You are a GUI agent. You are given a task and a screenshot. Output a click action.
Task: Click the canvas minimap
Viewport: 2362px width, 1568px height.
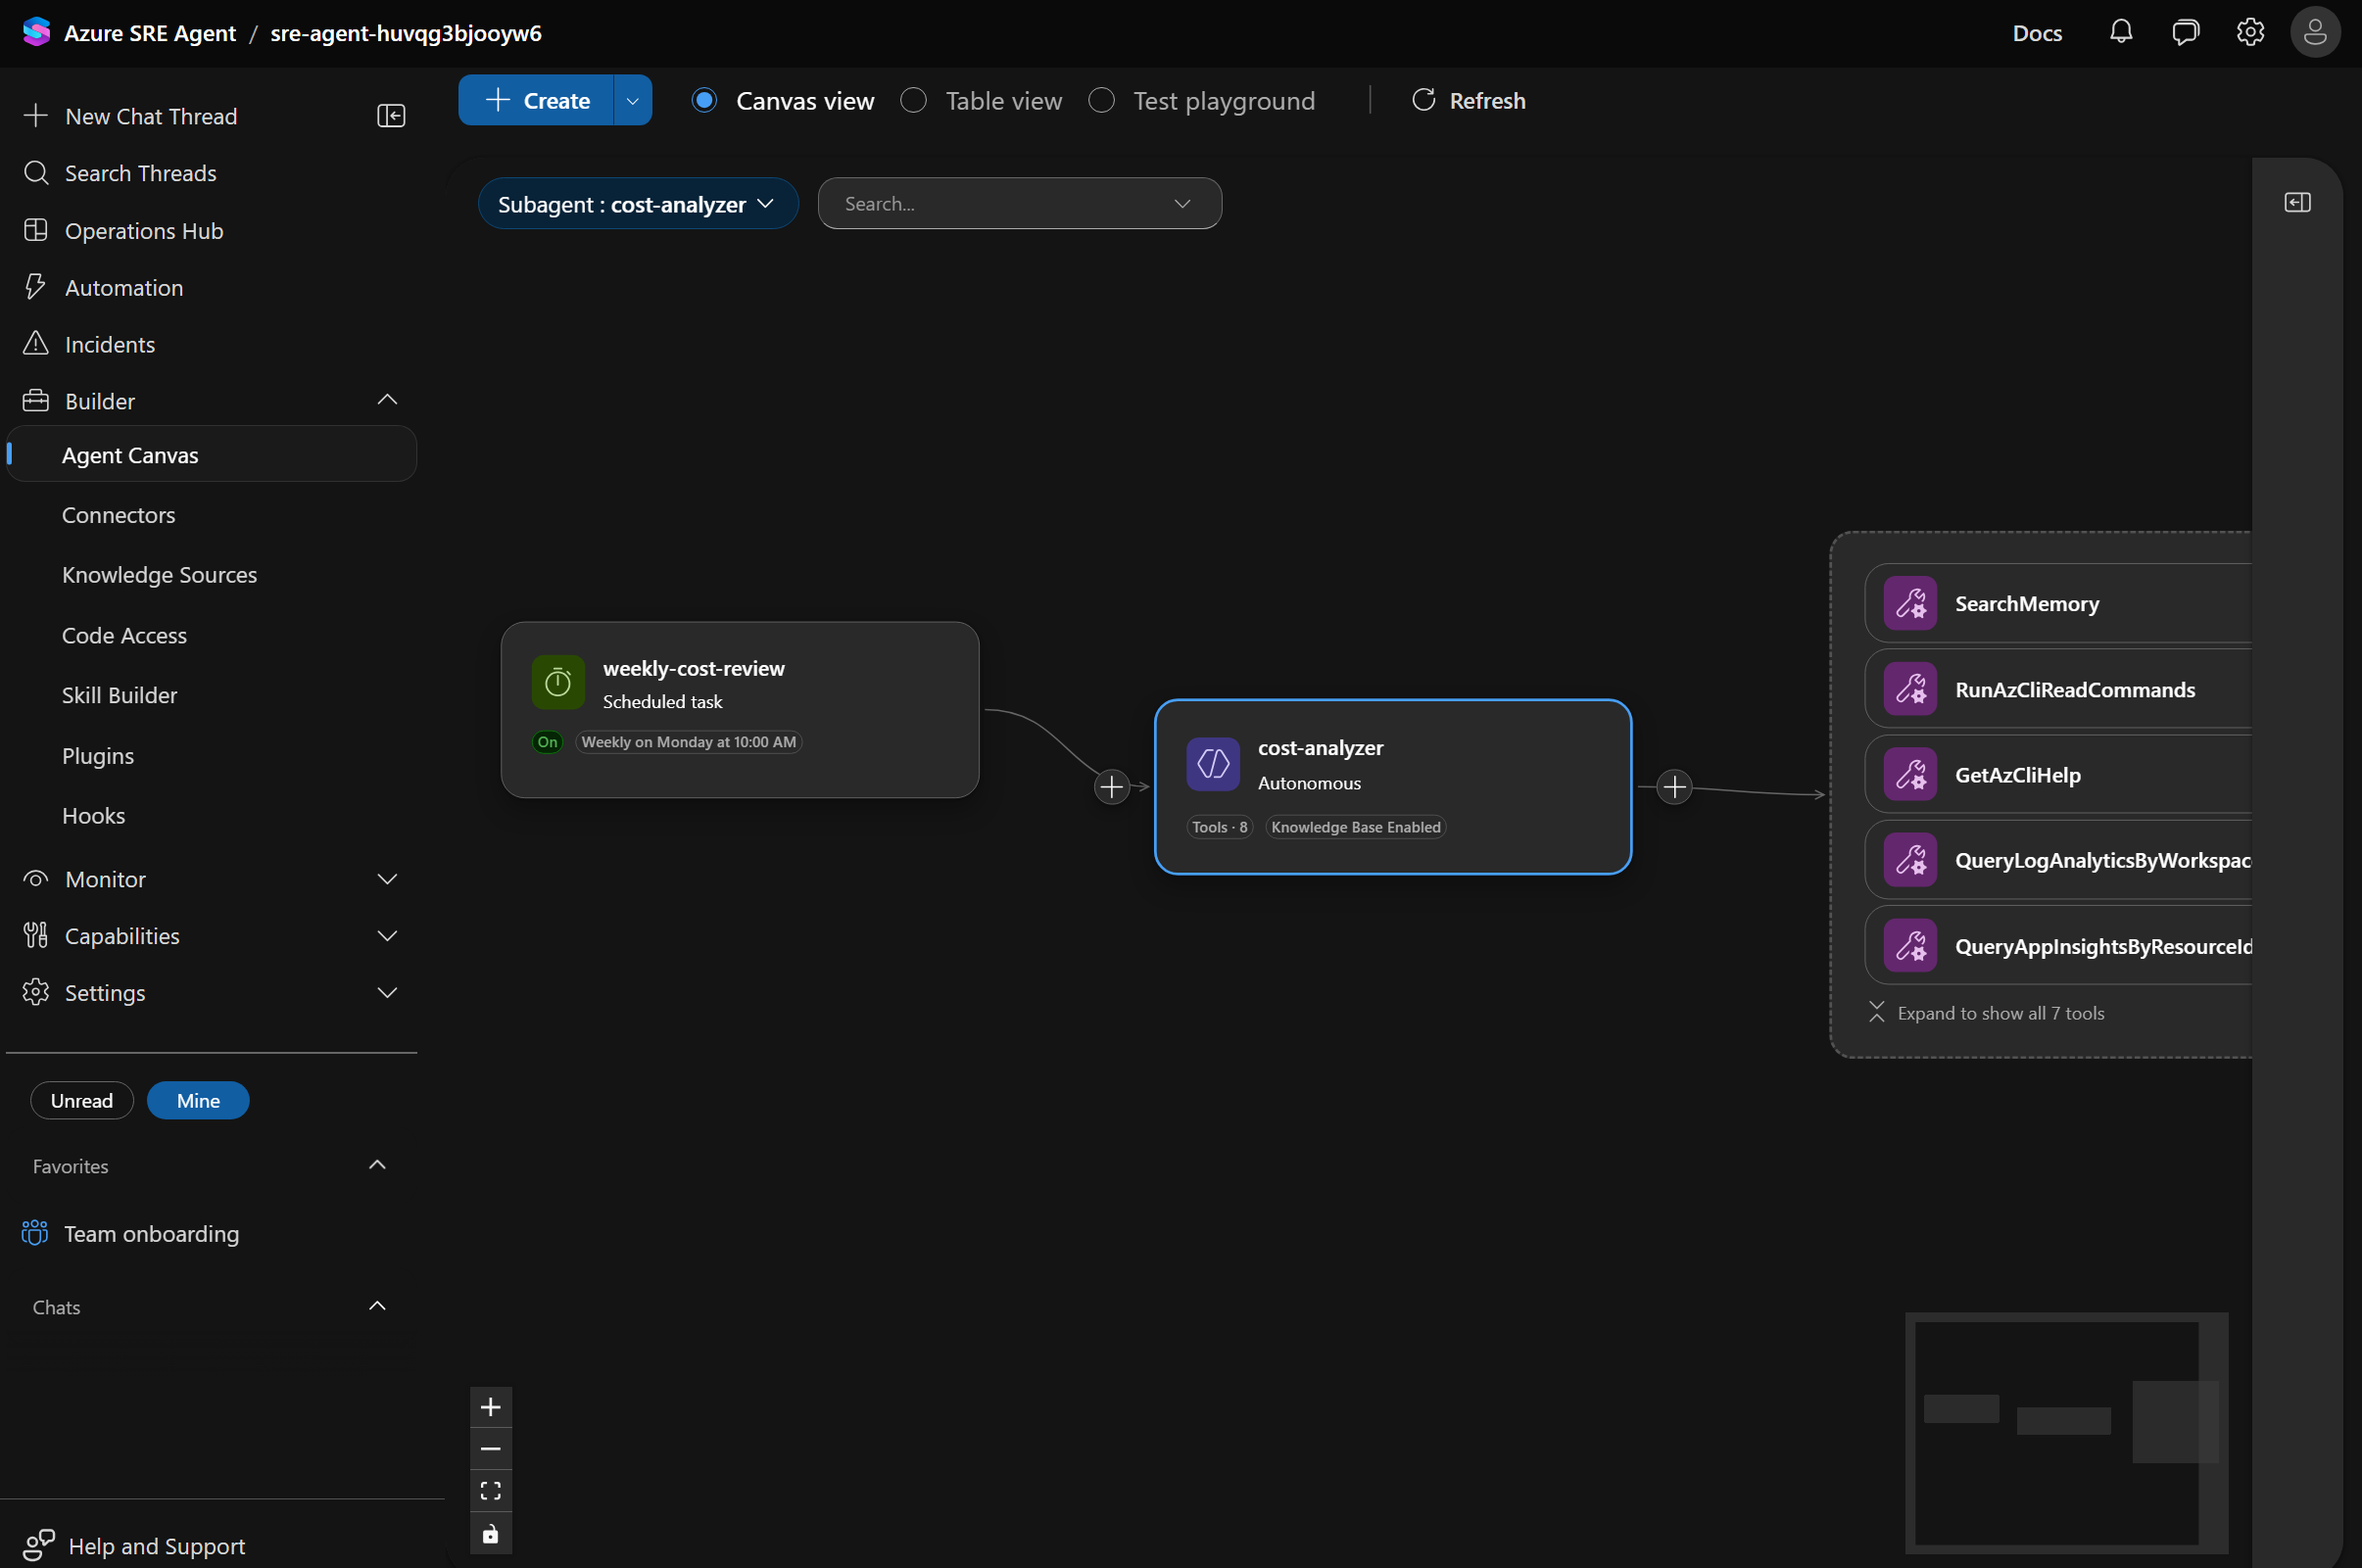tap(2066, 1433)
